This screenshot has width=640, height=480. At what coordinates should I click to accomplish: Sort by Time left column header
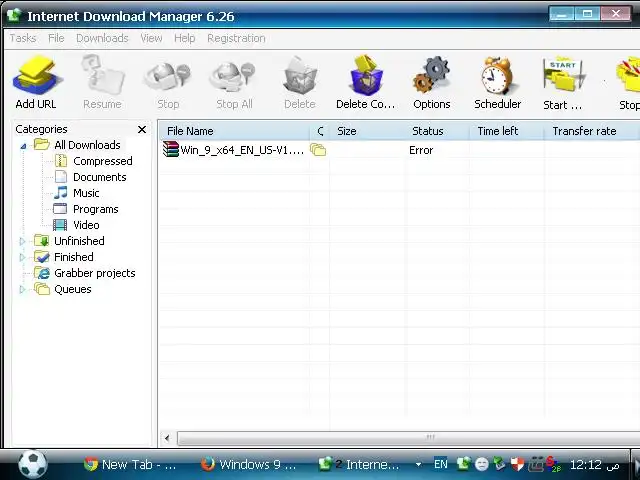[507, 131]
